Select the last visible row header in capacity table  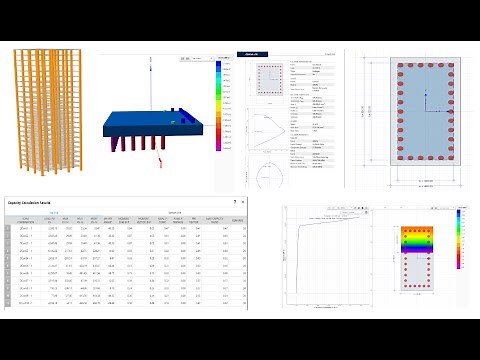(x=7, y=303)
